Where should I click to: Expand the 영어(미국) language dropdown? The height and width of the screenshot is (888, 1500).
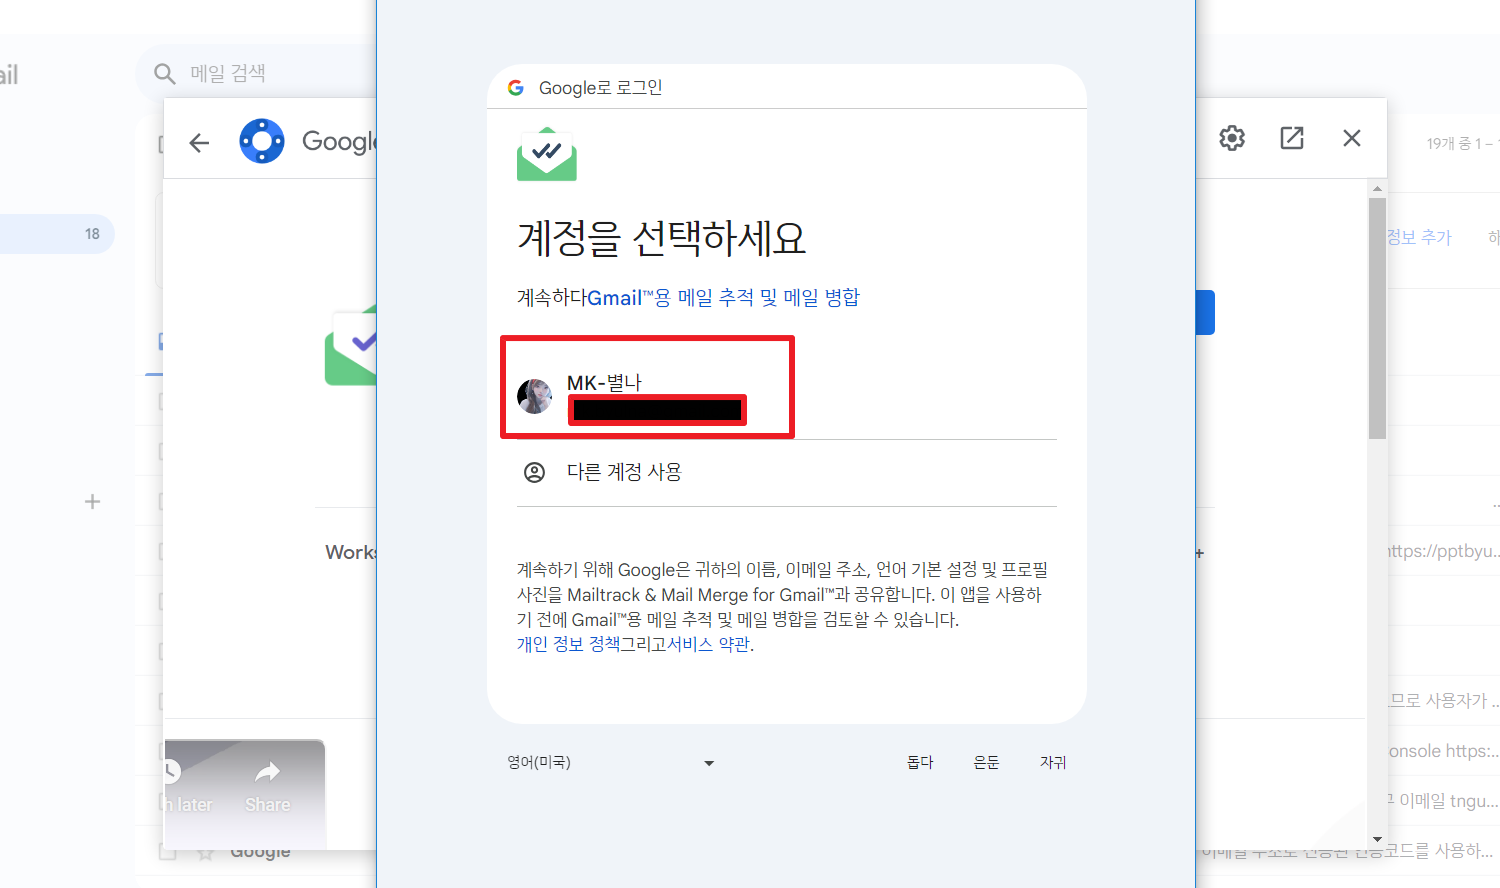point(611,762)
